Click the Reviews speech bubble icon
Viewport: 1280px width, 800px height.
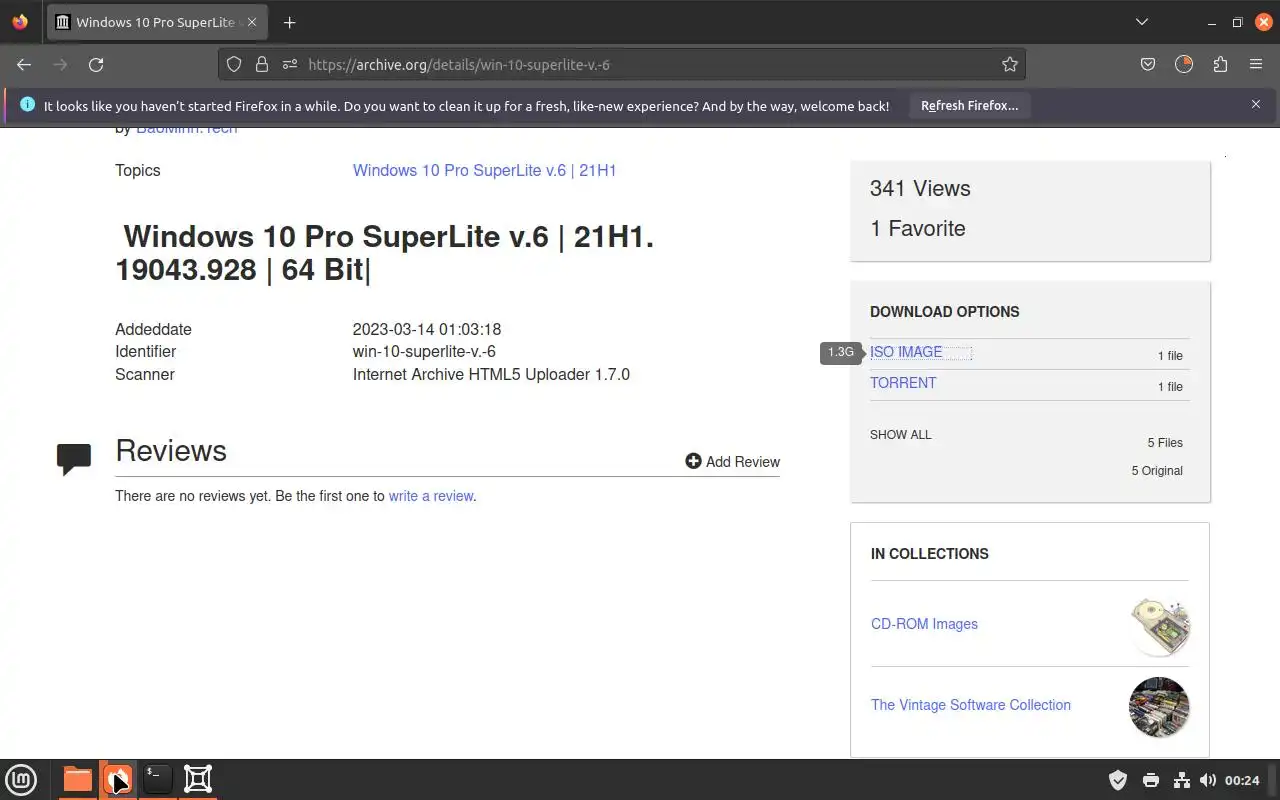pos(74,458)
